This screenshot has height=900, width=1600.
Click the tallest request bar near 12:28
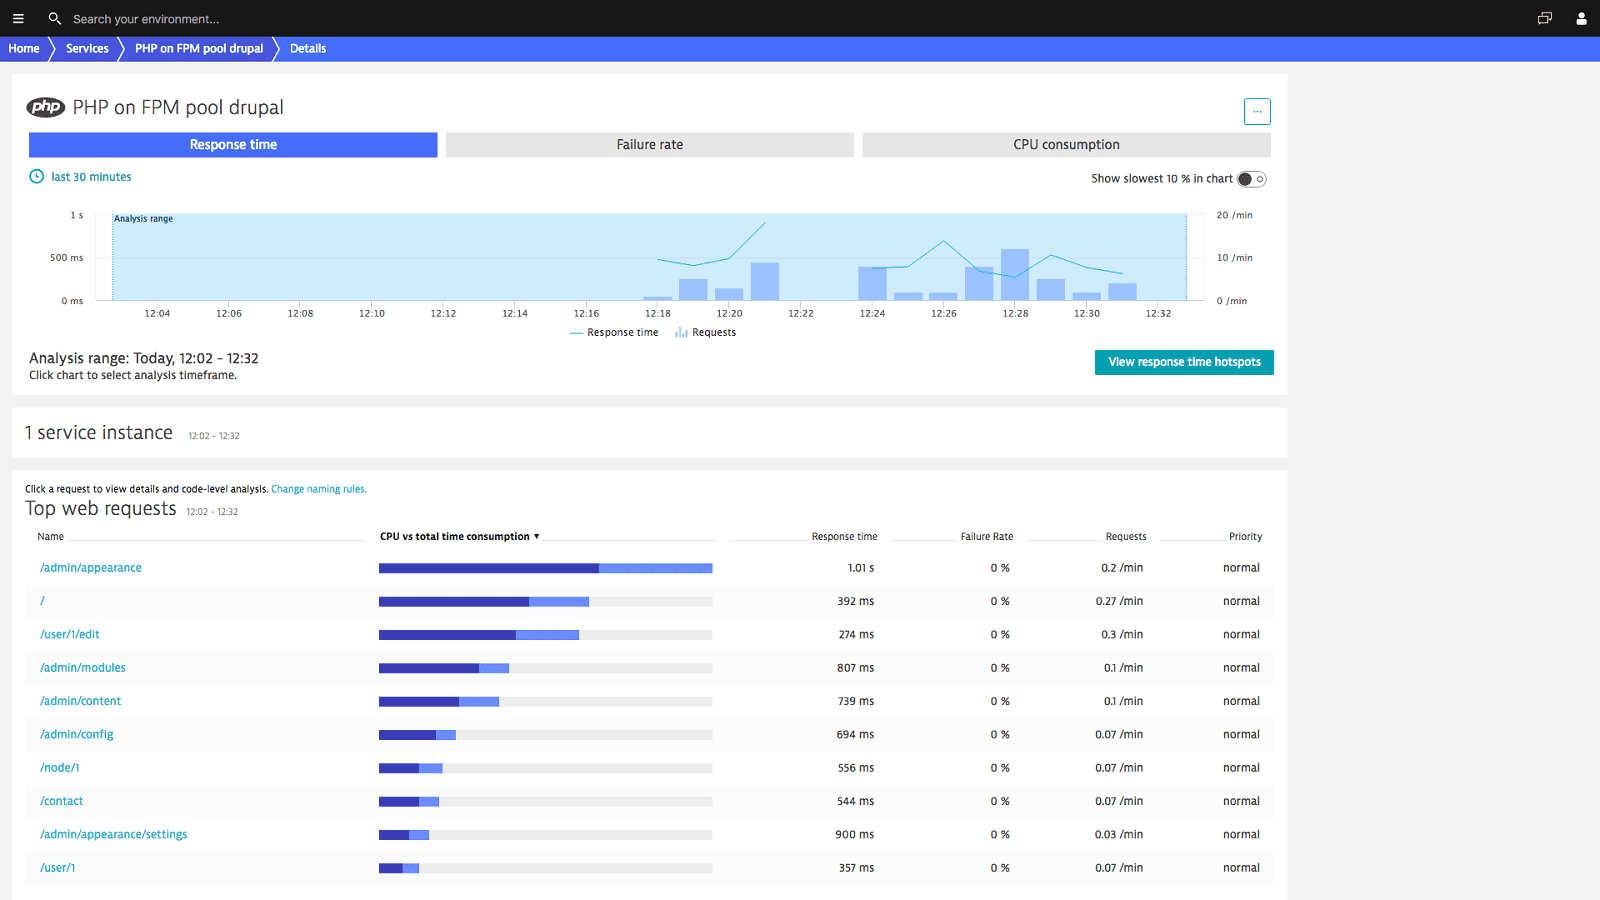pos(1015,275)
